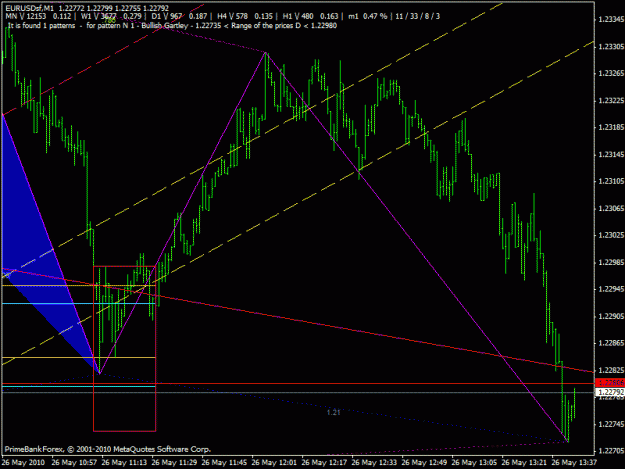
Task: Click the 1.23145 price axis label
Action: coord(611,154)
